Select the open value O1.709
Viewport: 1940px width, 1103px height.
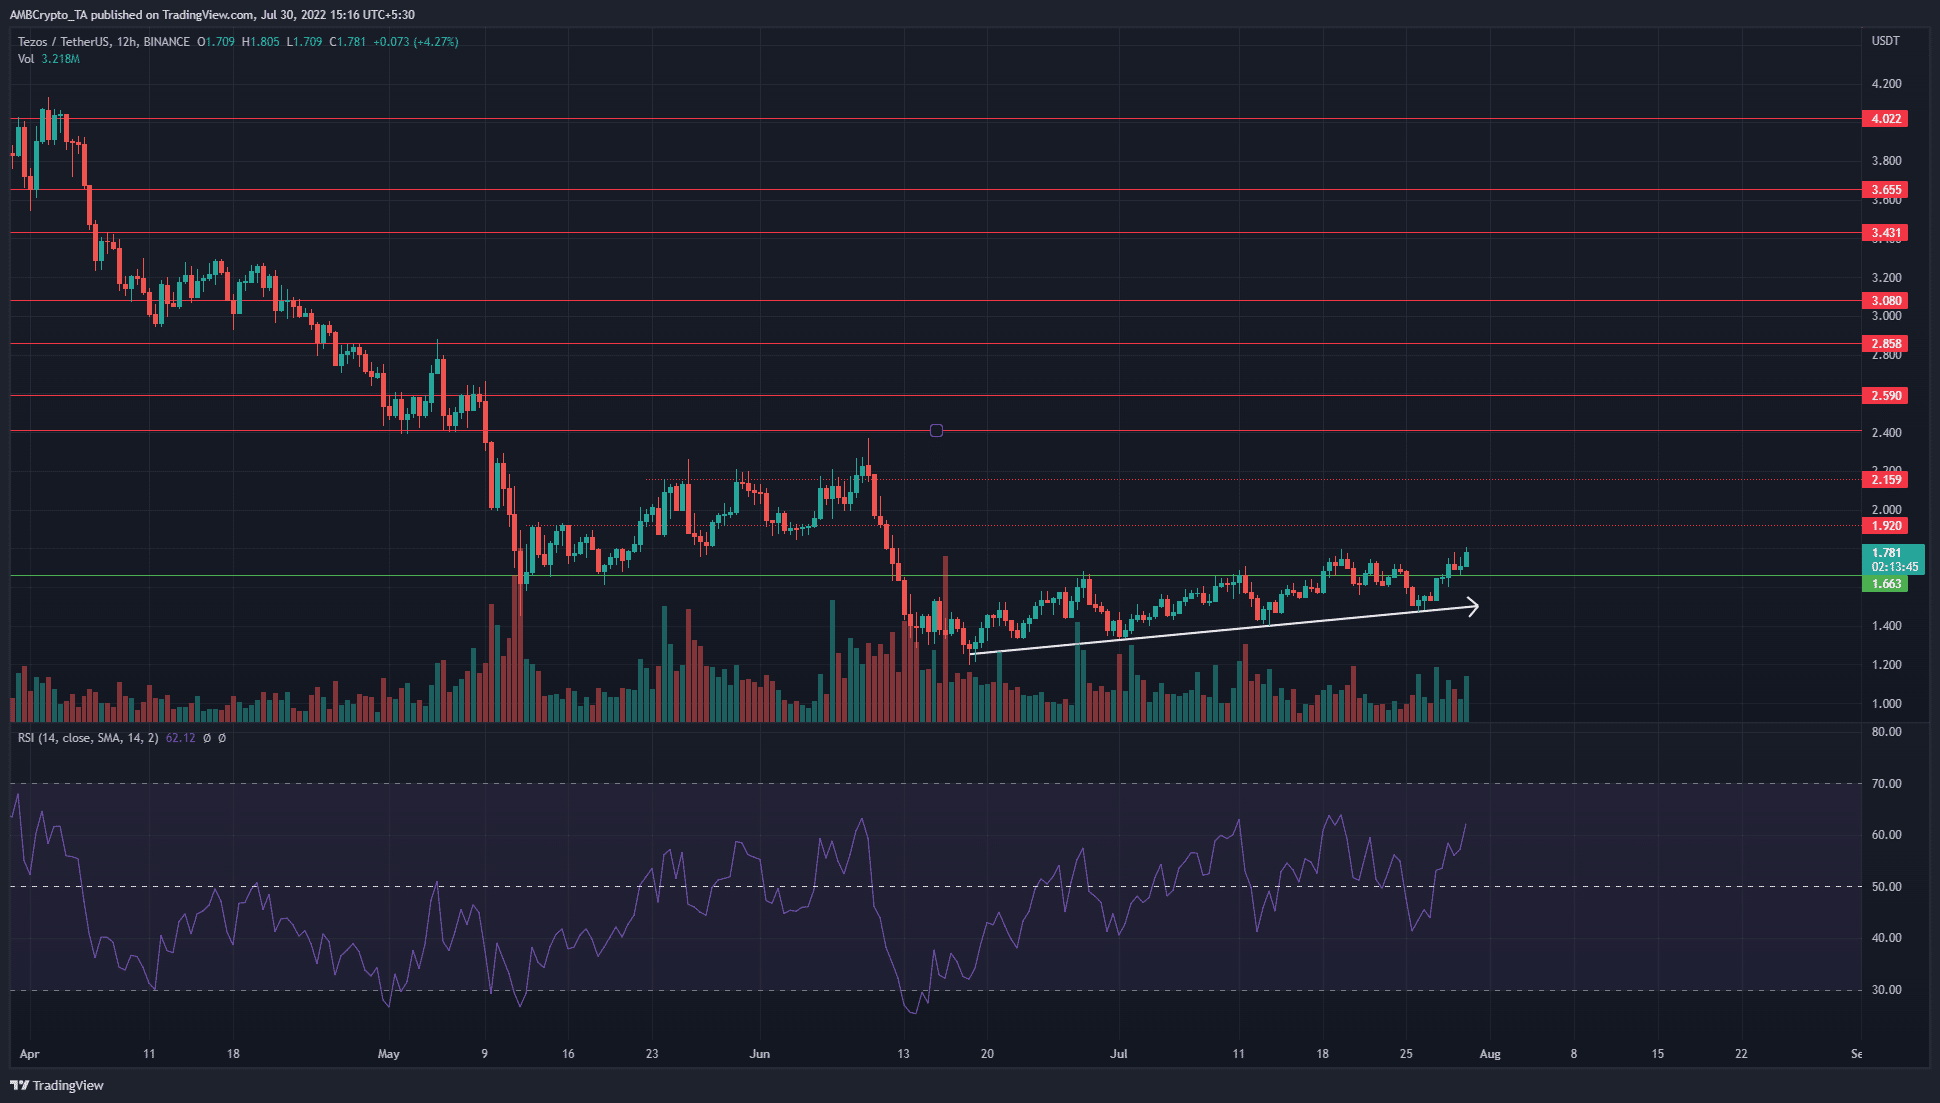tap(216, 42)
